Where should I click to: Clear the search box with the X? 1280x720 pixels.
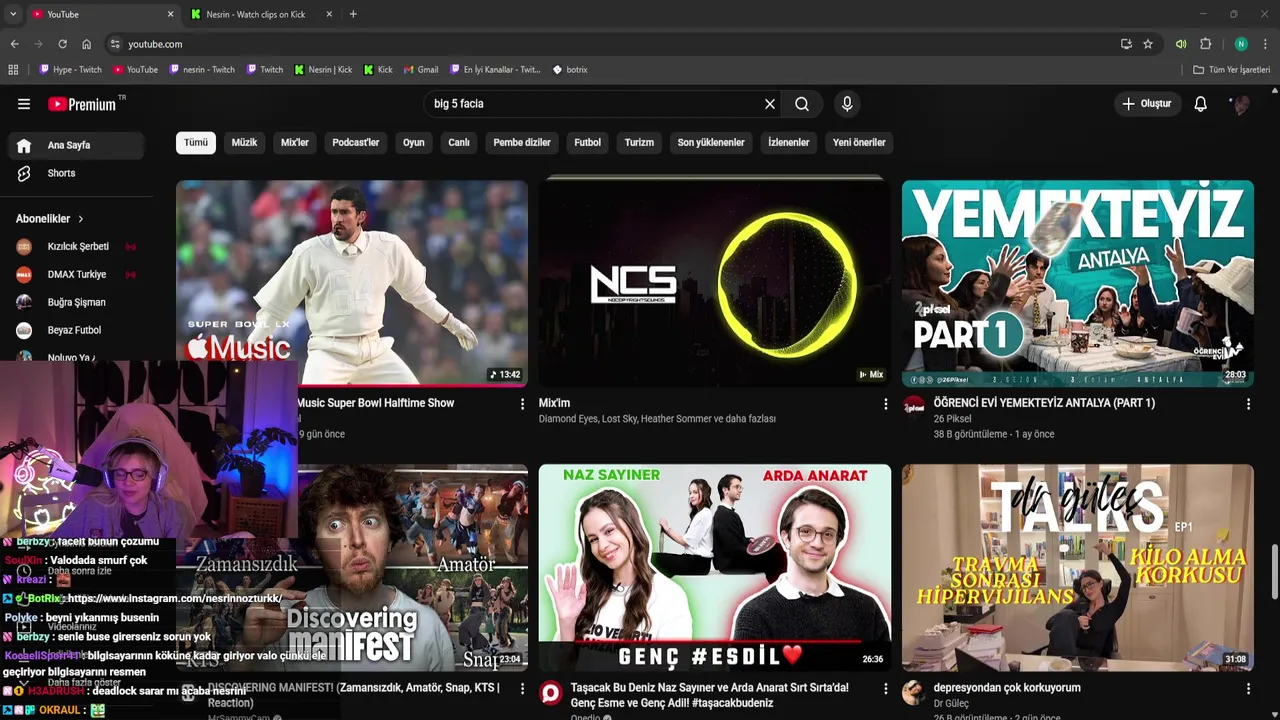pos(770,104)
